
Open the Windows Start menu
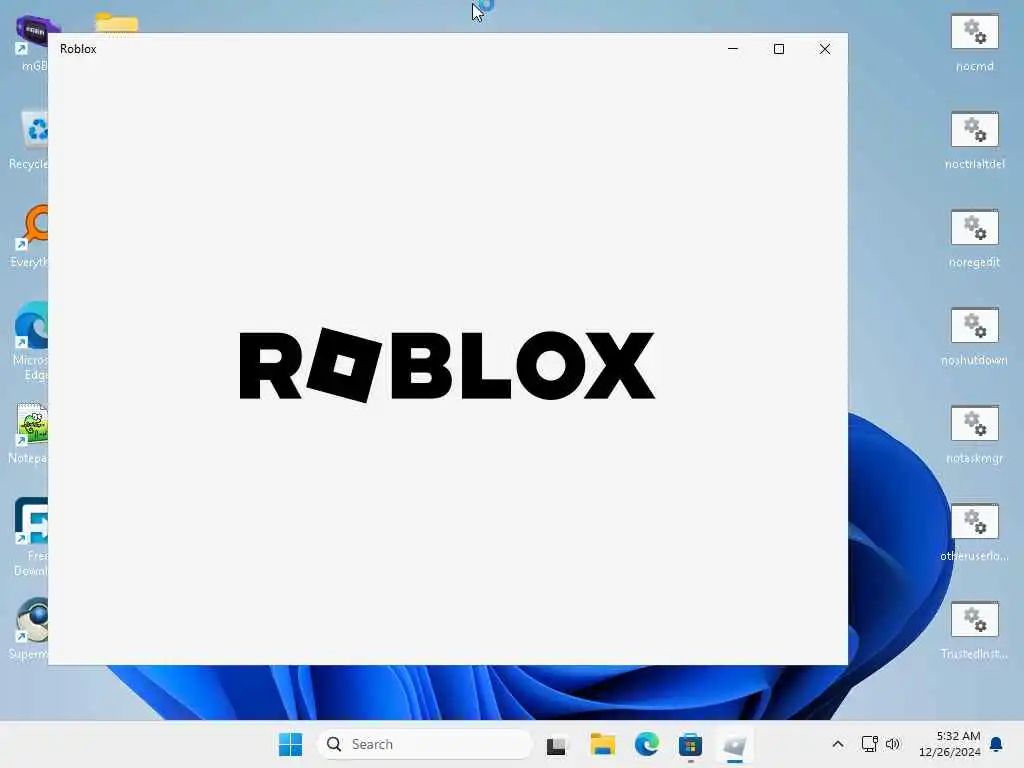(x=291, y=744)
